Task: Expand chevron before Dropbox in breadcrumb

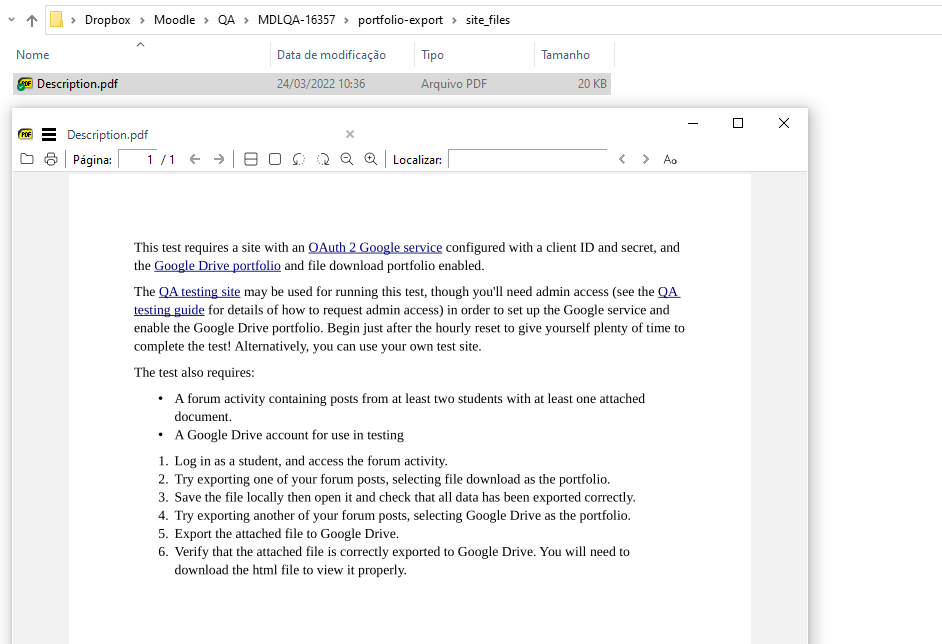Action: pos(73,20)
